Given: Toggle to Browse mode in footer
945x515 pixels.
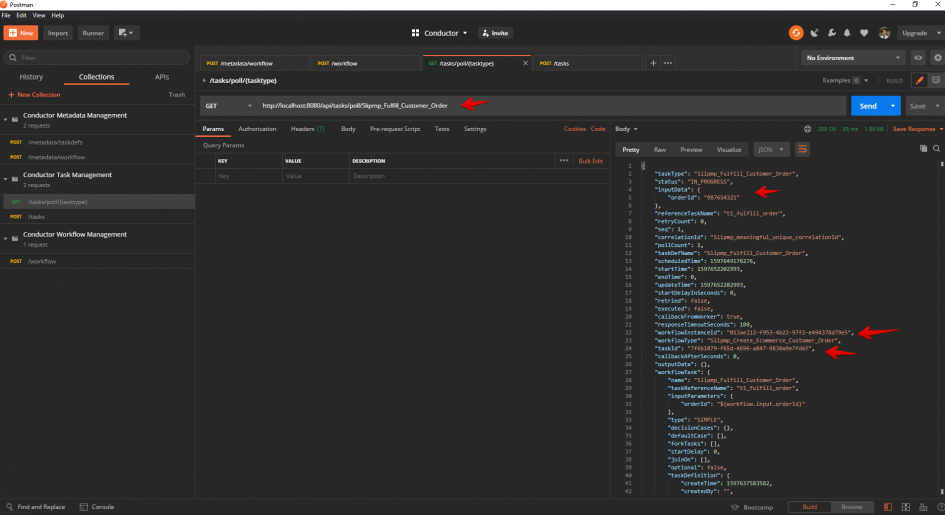Looking at the screenshot, I should coord(851,507).
